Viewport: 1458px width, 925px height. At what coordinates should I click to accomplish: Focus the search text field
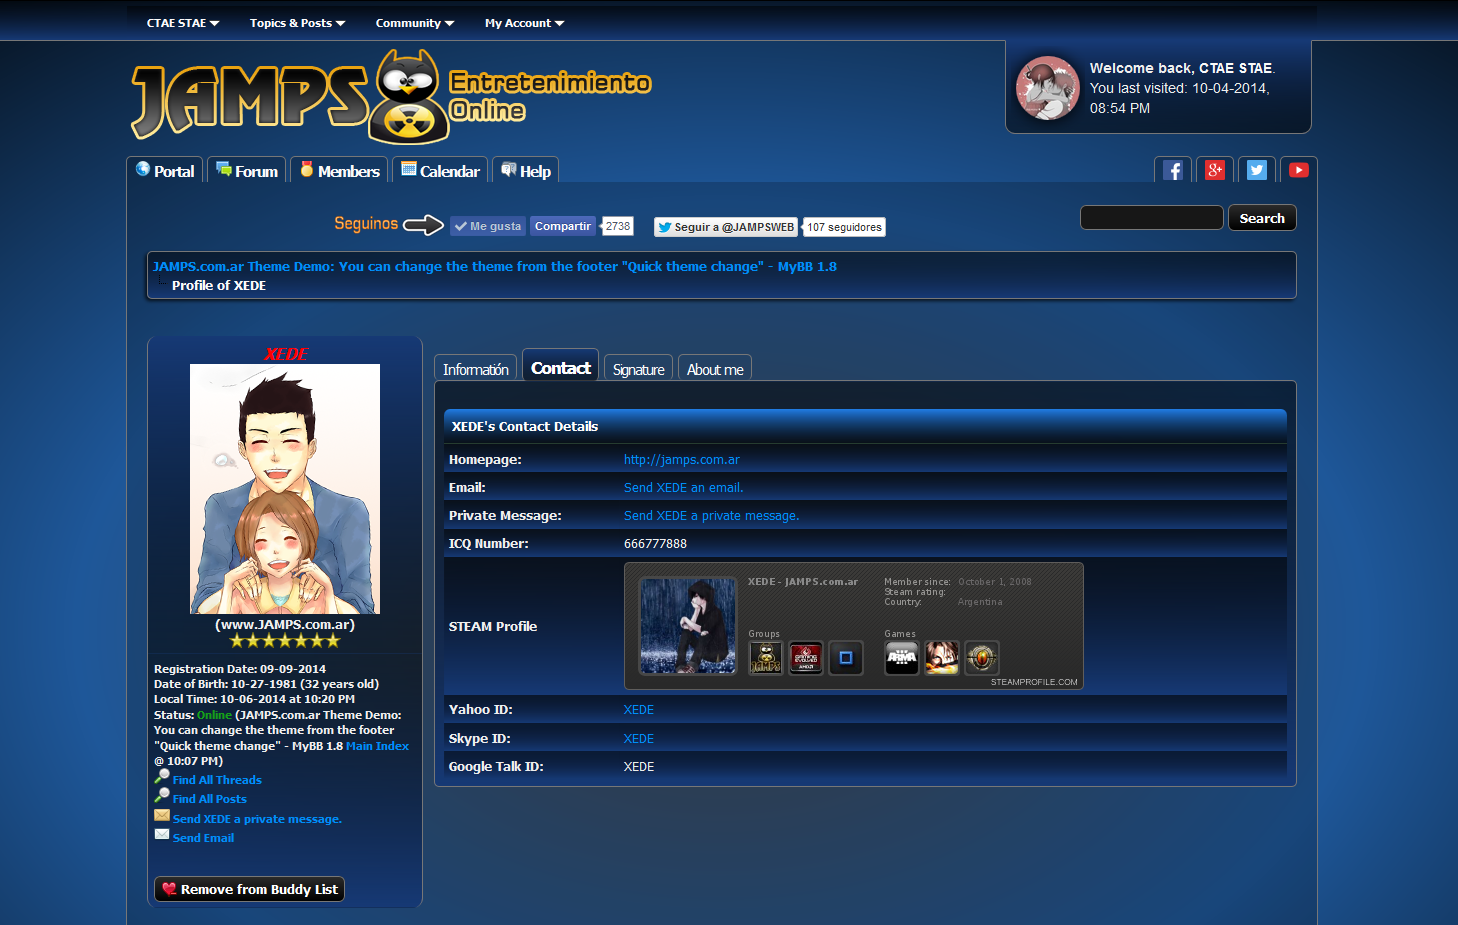point(1152,218)
